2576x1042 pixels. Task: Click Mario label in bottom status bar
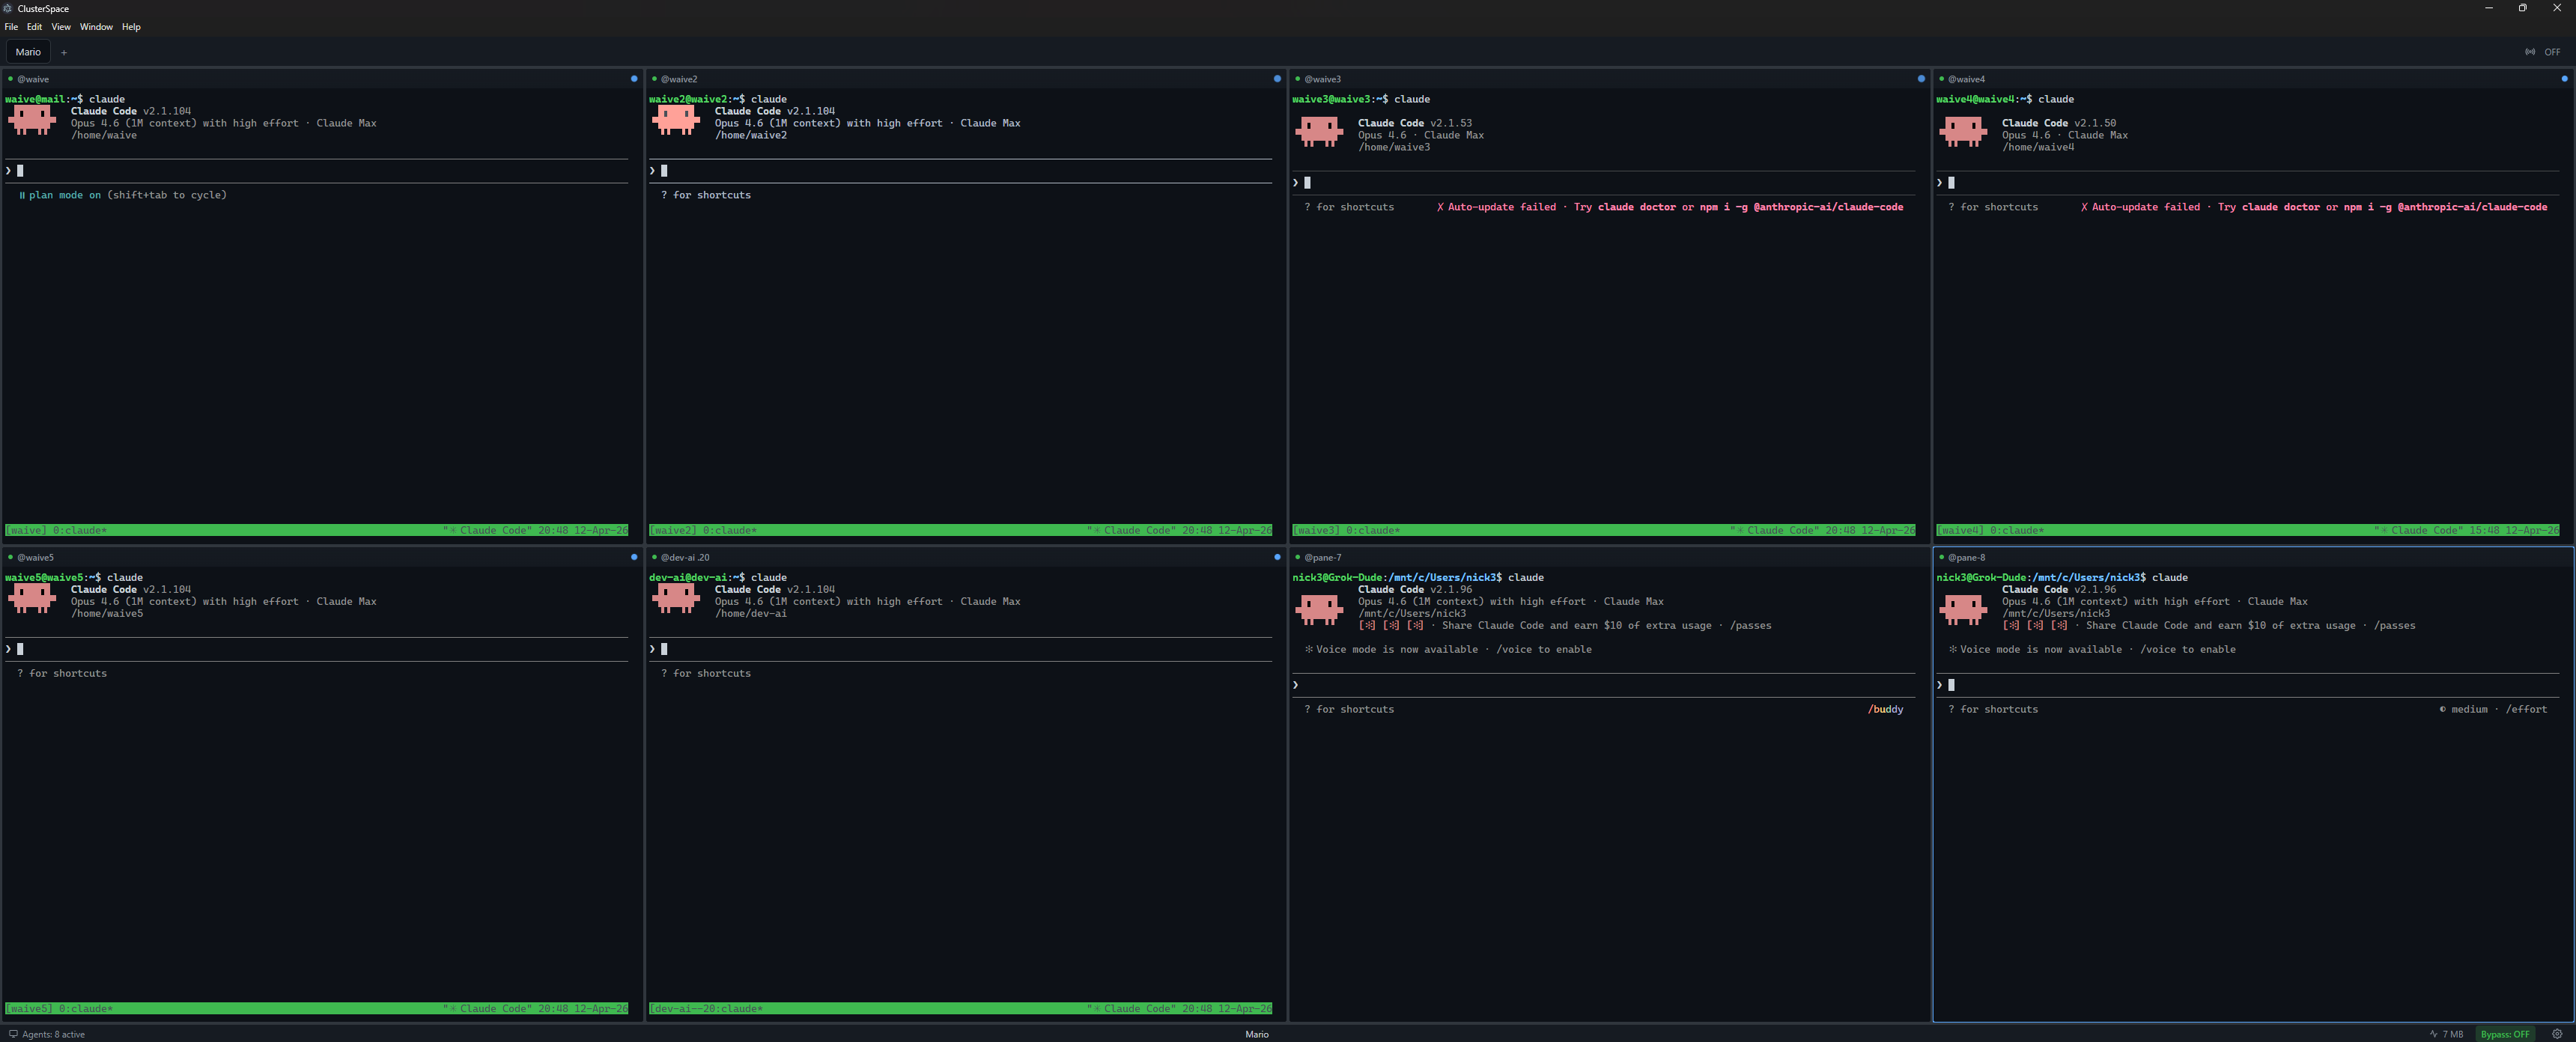(1257, 1034)
